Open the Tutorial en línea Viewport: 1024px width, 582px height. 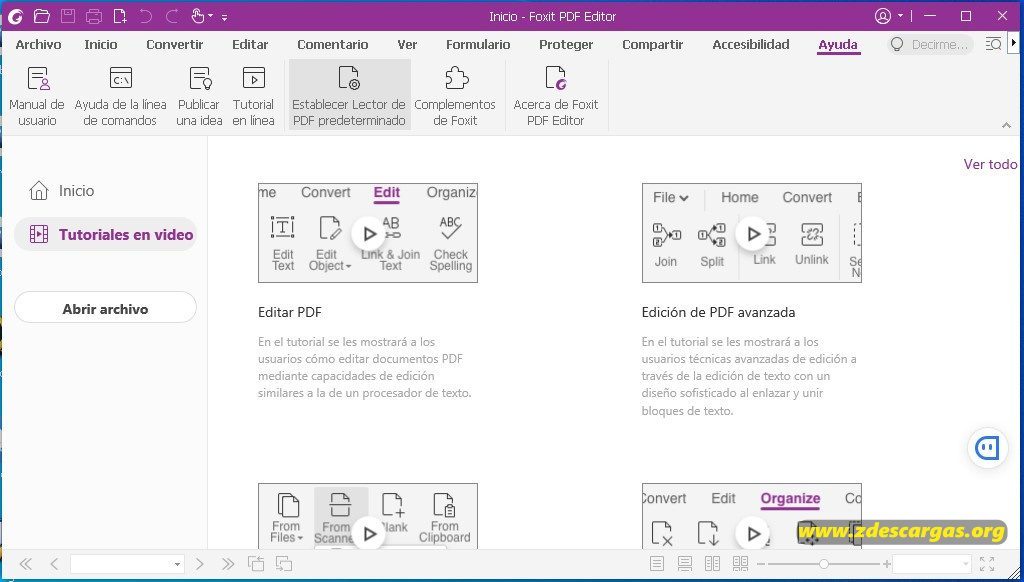pos(253,95)
